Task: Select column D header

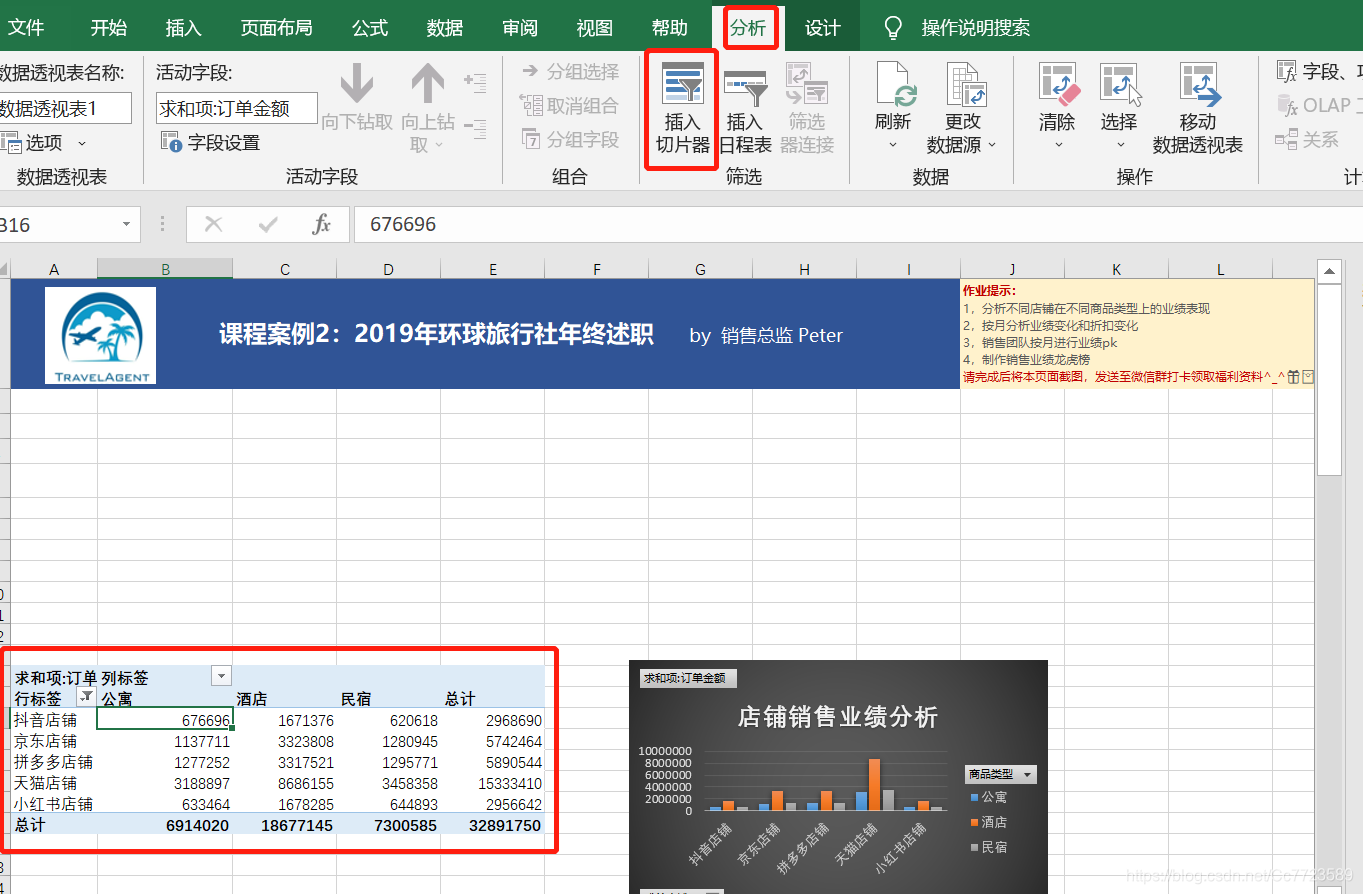Action: [x=388, y=269]
